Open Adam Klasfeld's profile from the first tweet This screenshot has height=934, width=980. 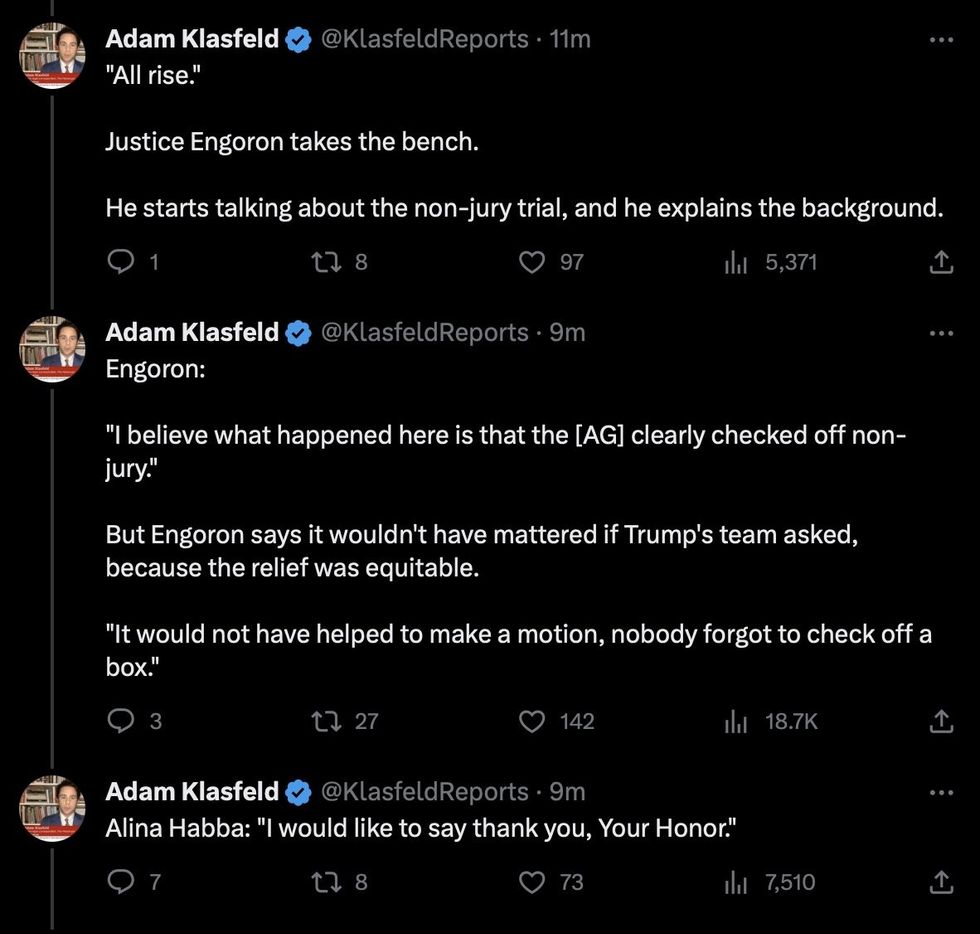(x=192, y=39)
